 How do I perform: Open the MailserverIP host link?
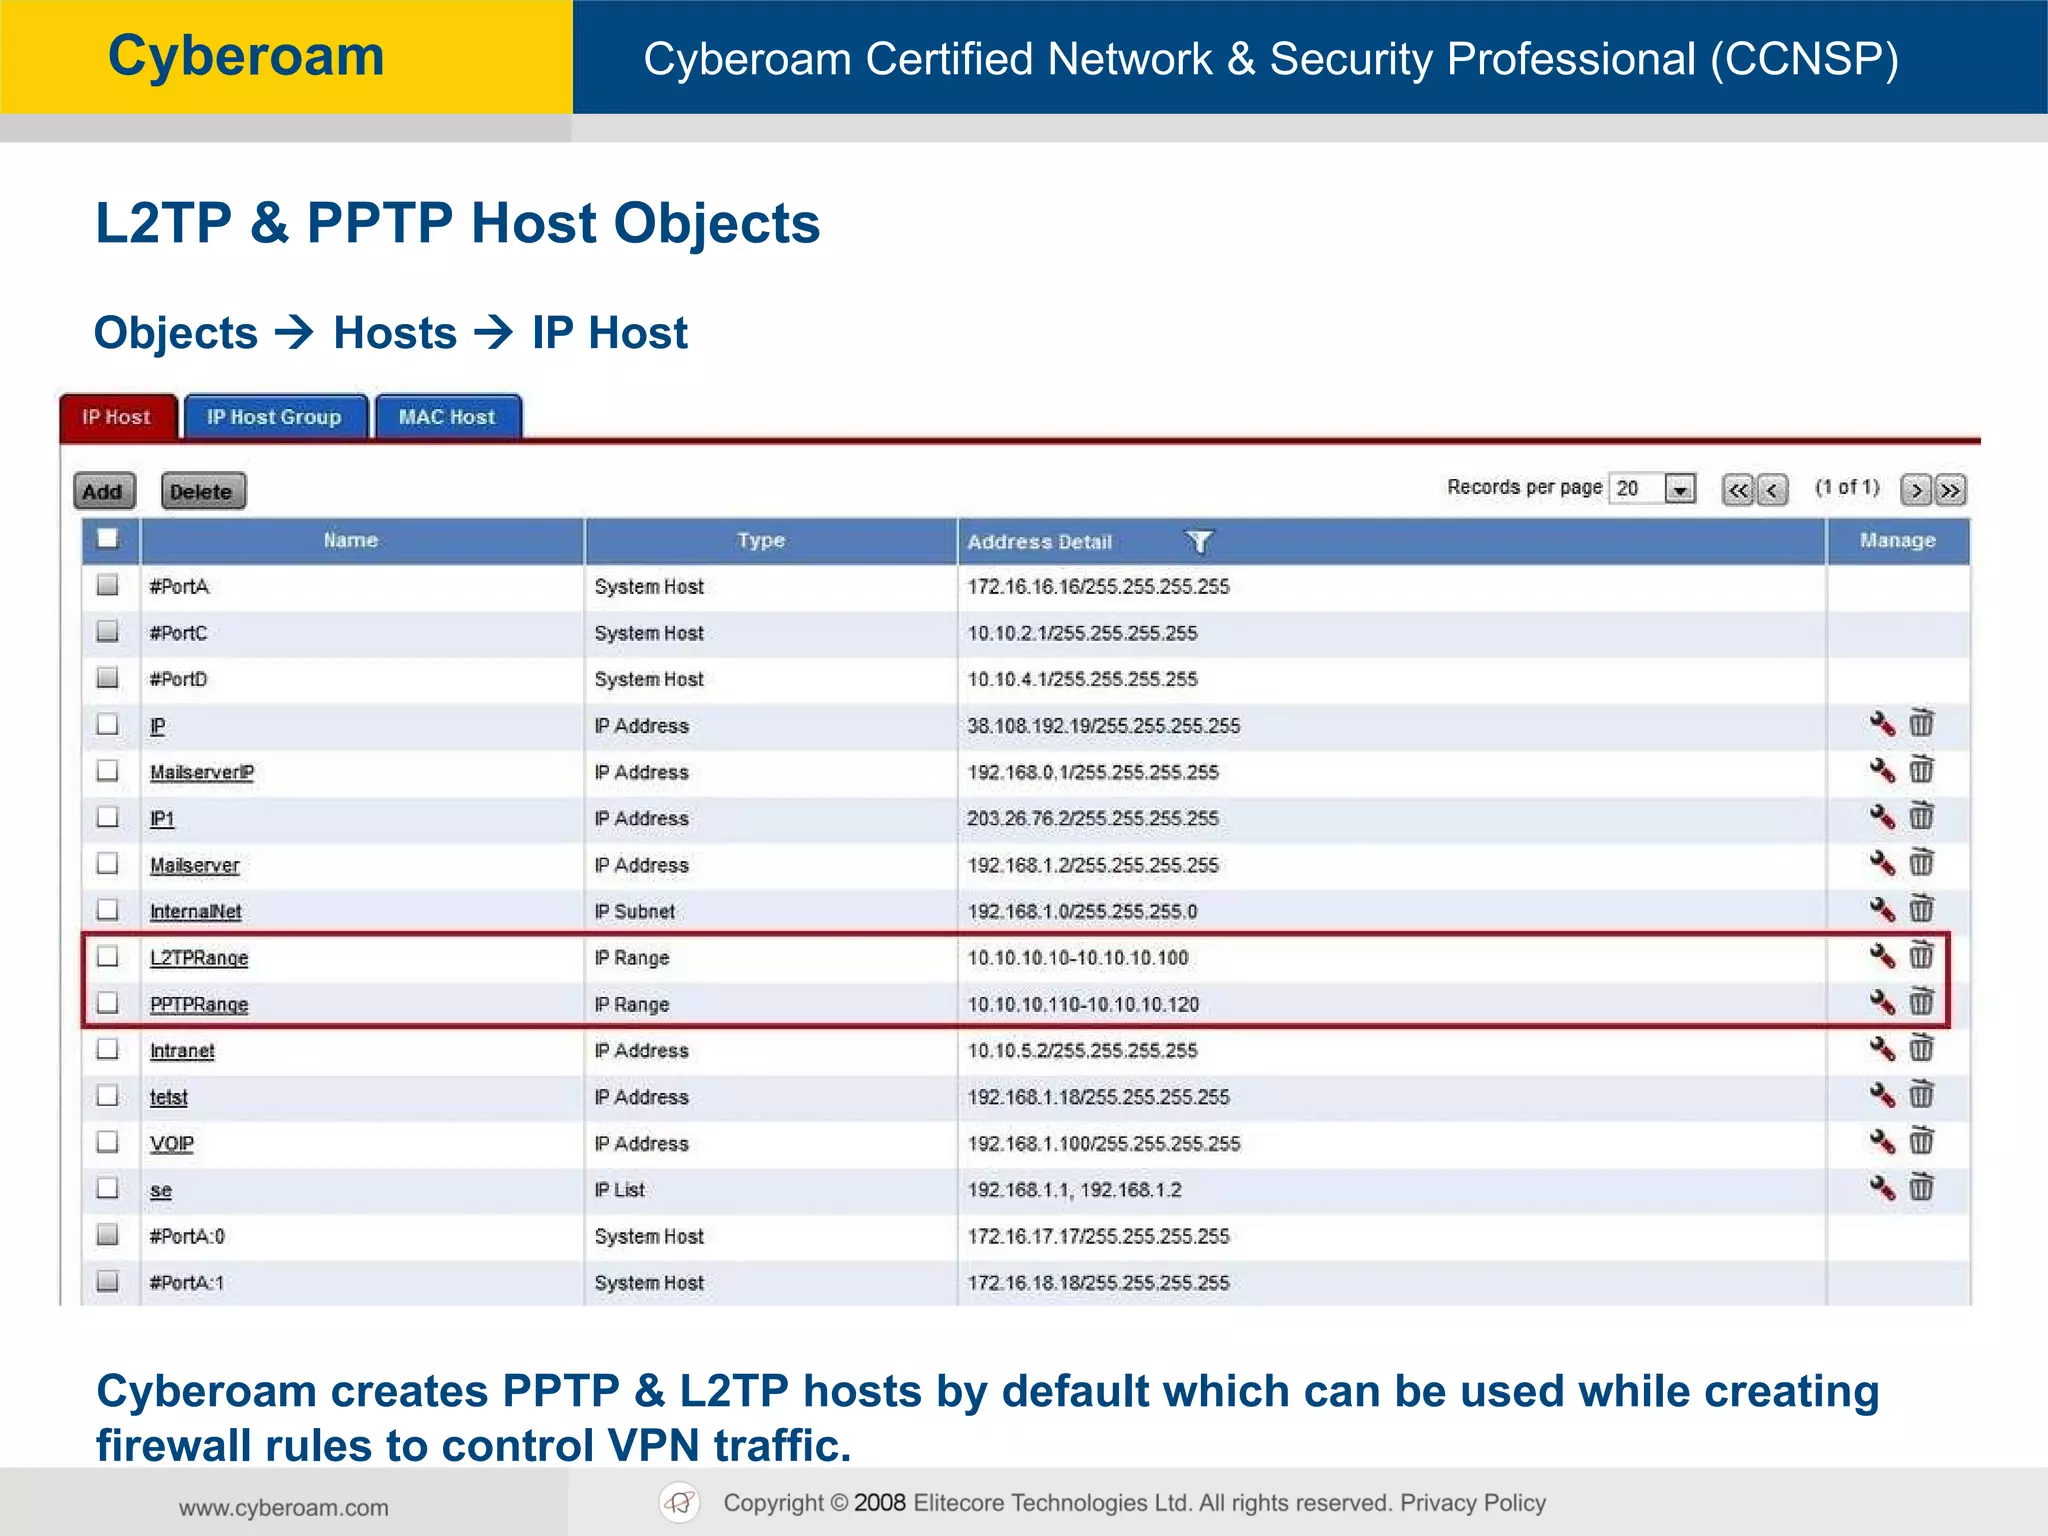202,772
